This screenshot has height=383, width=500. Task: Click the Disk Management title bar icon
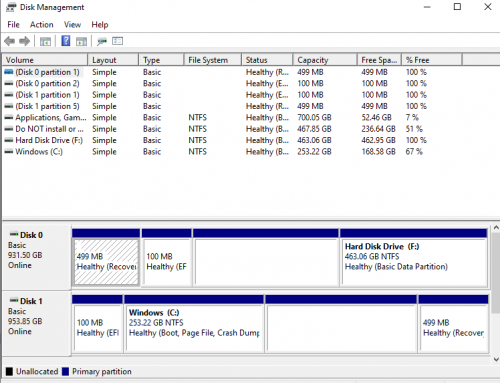(11, 7)
